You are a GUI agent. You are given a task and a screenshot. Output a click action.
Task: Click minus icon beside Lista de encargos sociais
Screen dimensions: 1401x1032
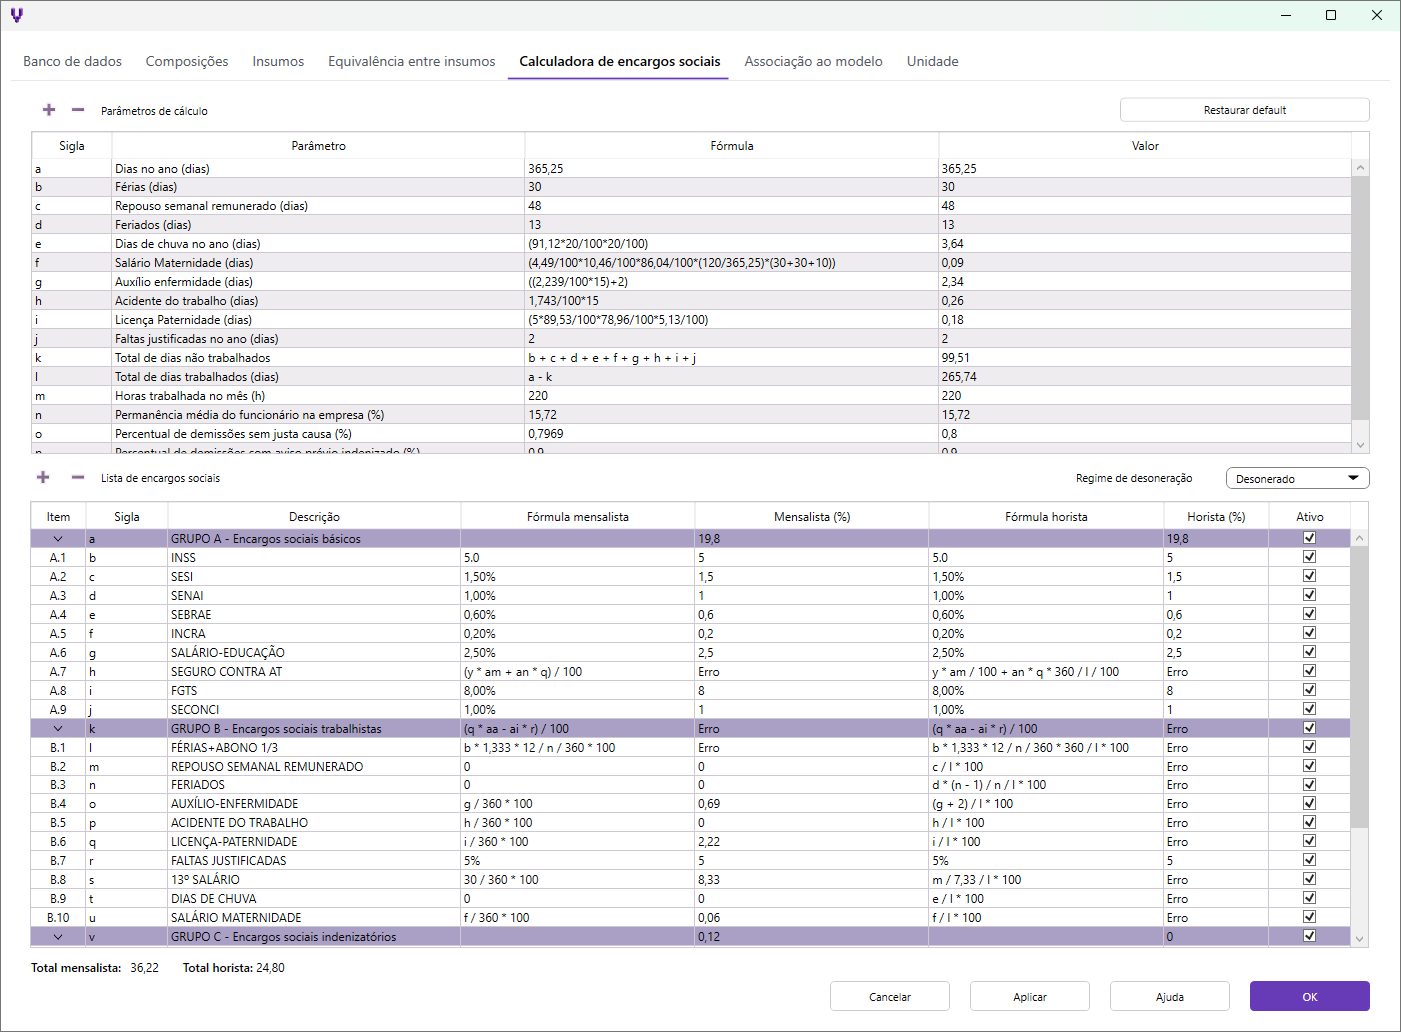[78, 477]
